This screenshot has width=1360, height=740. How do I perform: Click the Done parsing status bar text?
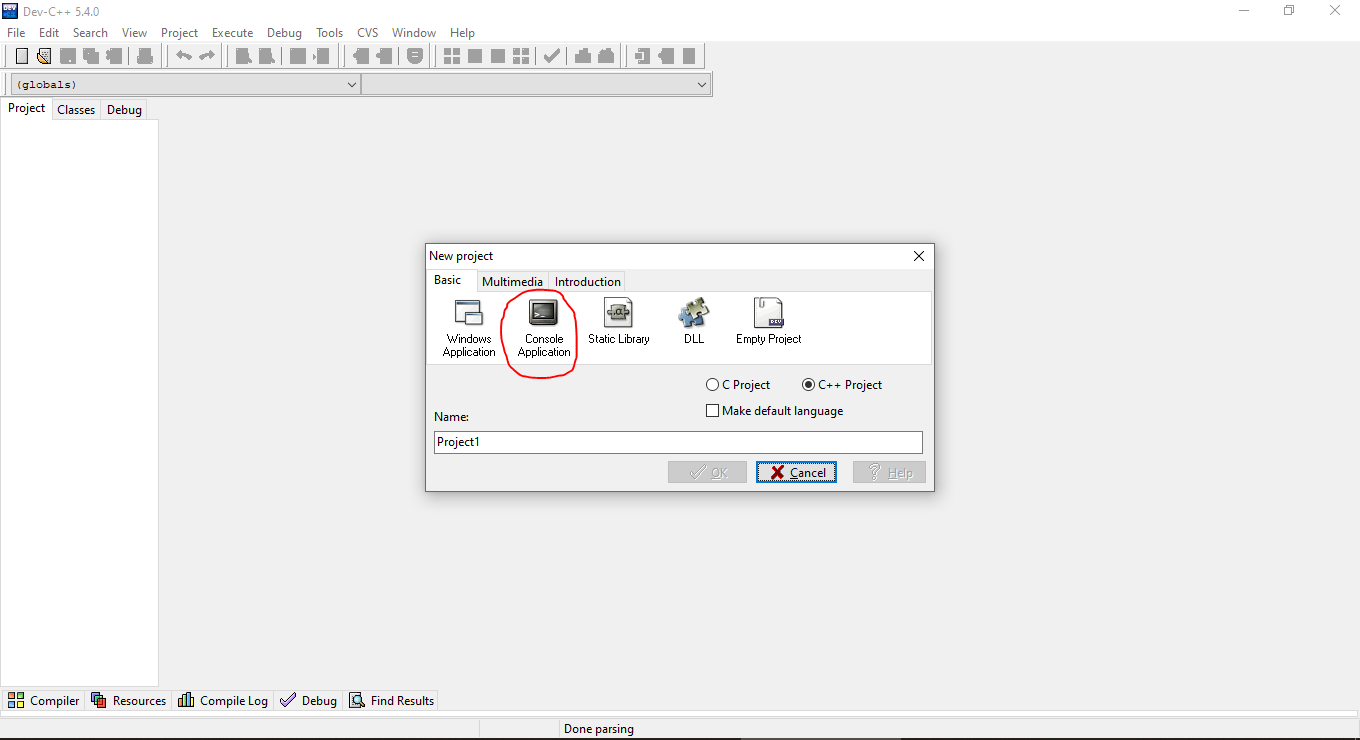(599, 729)
